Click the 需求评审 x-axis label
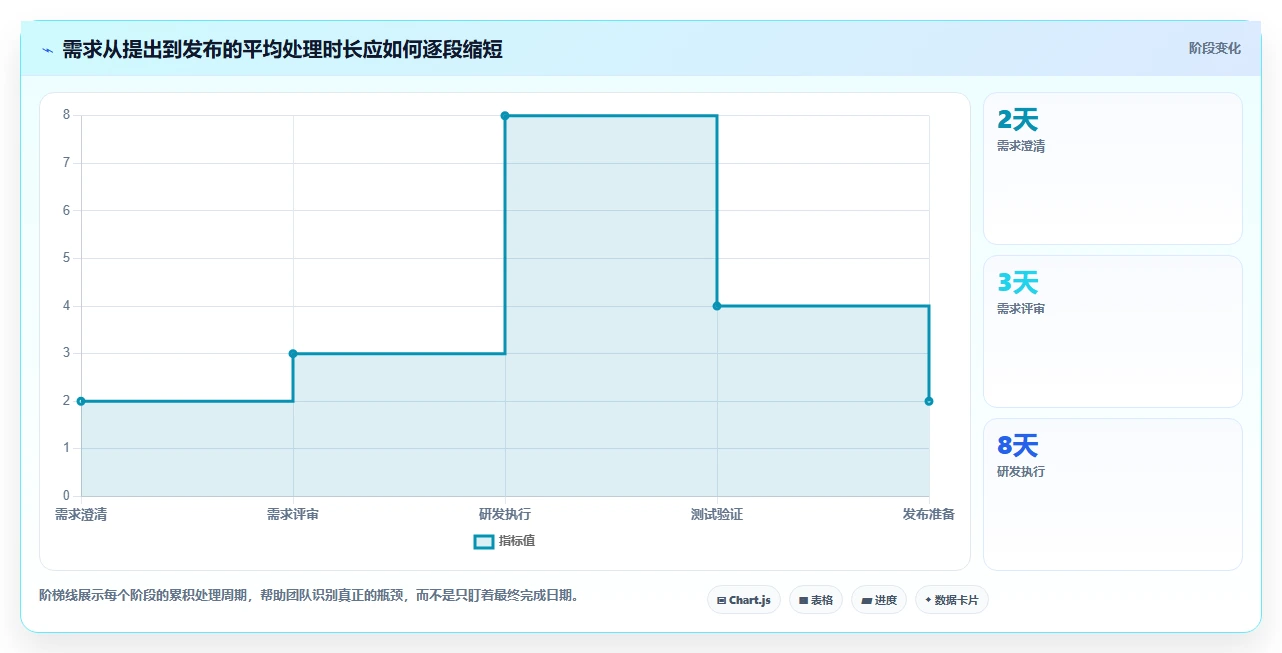 [293, 515]
